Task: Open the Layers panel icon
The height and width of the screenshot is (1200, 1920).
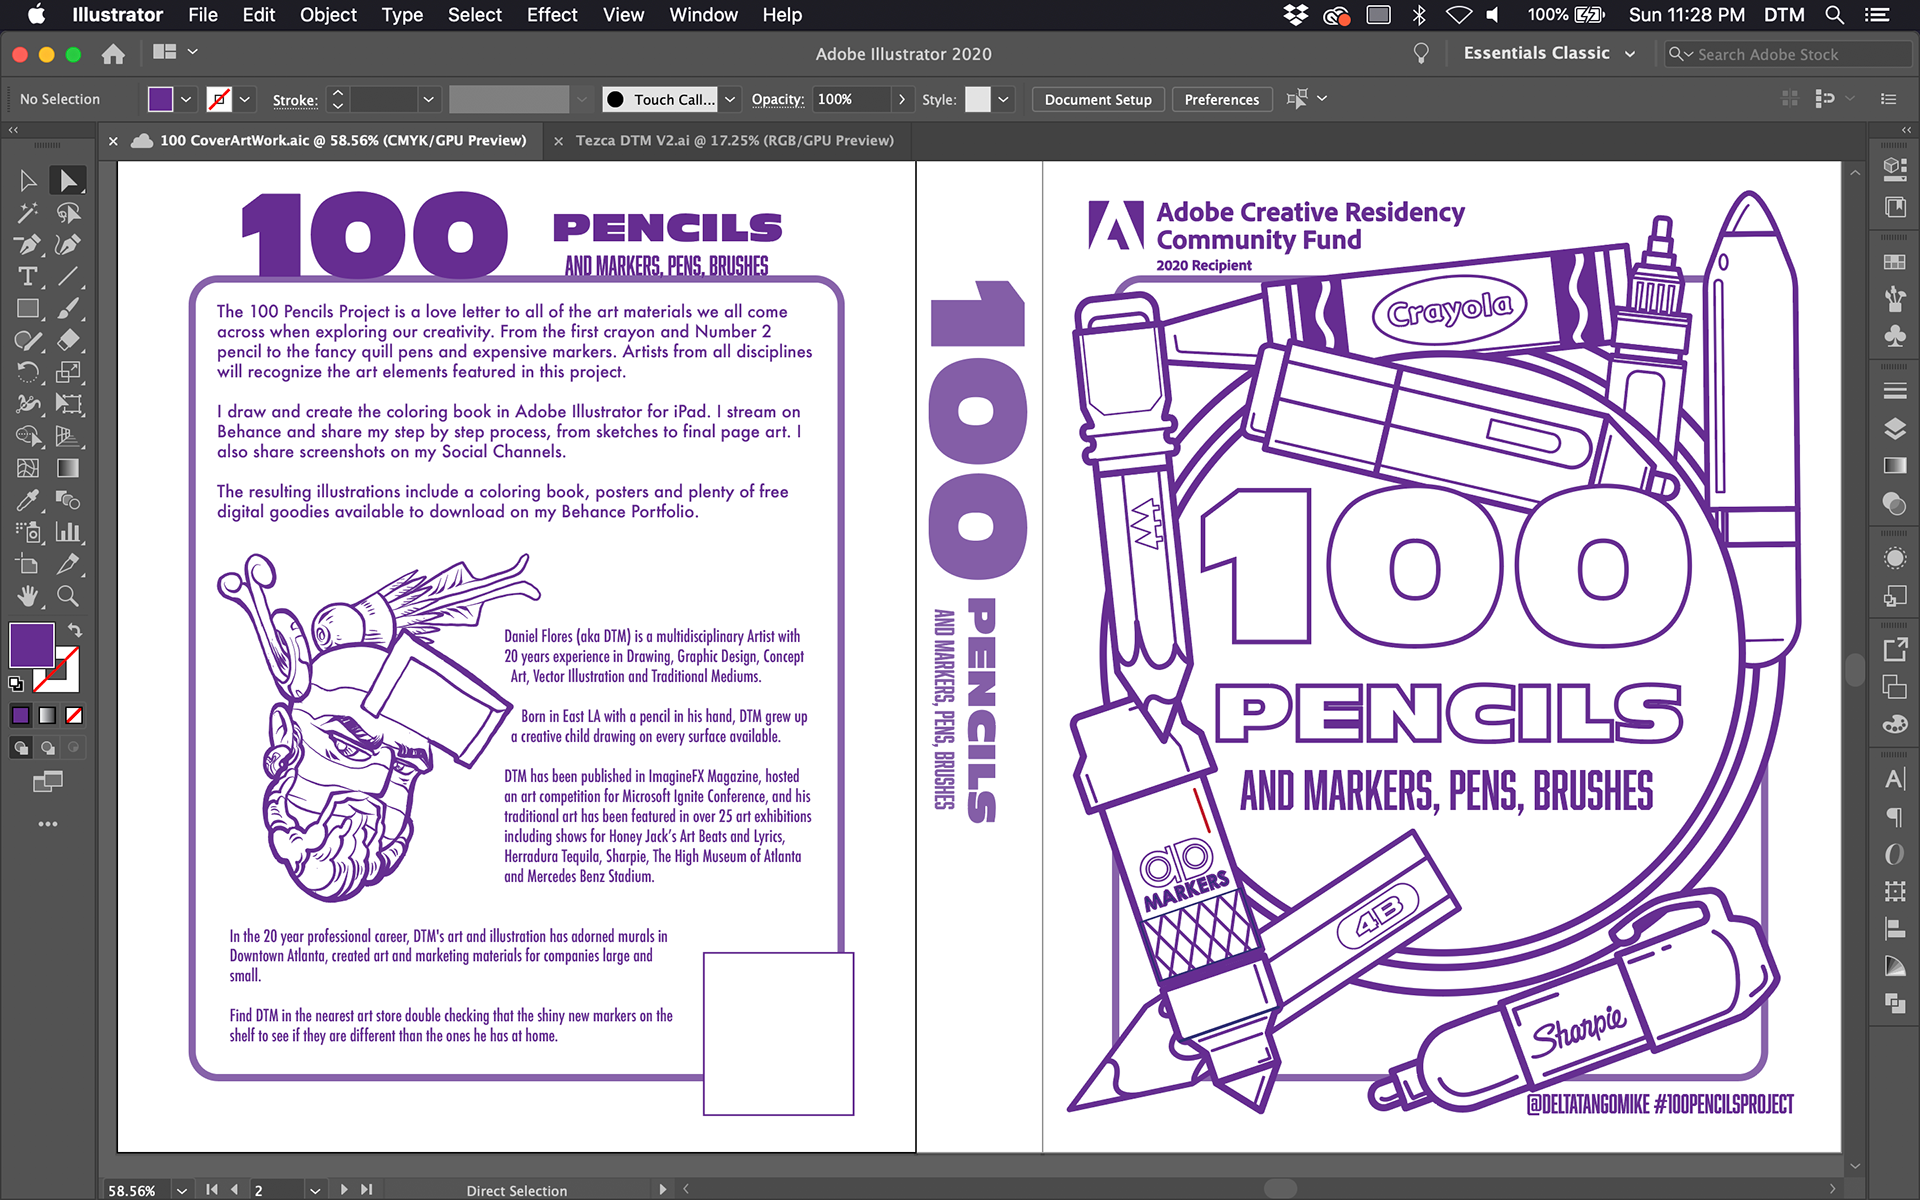Action: [x=1894, y=429]
